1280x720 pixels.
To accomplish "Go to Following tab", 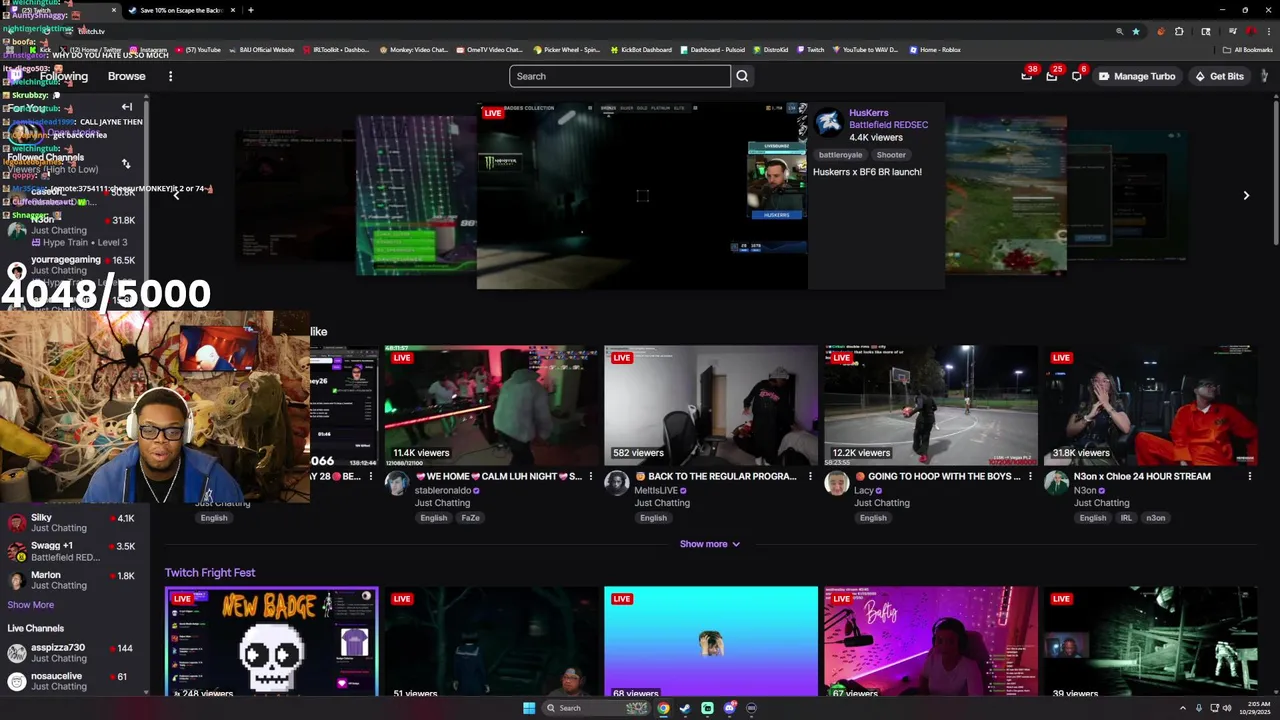I will [64, 76].
